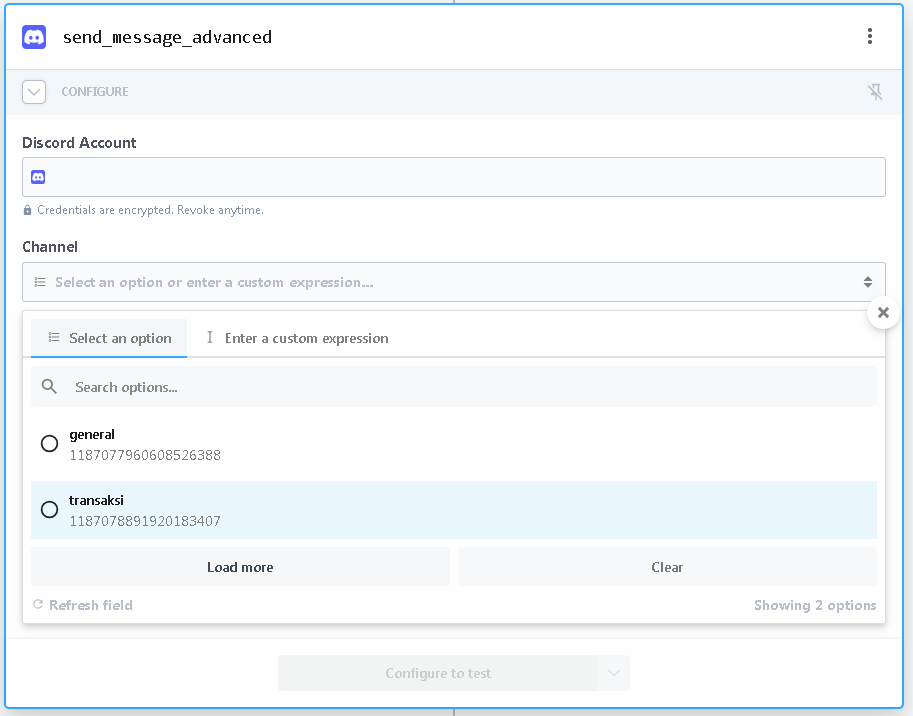Image resolution: width=913 pixels, height=716 pixels.
Task: Click the general channel ID 1187077960608526388
Action: point(145,455)
